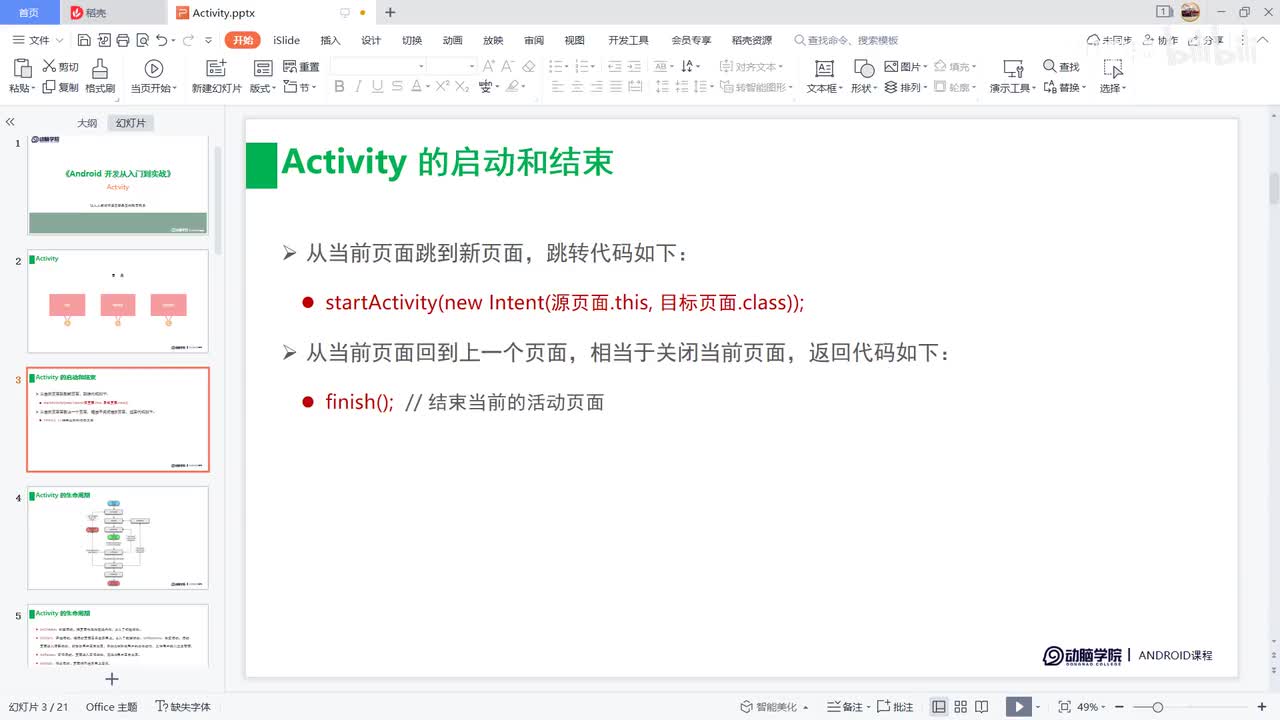Click Cut (剪切) scissors icon
The image size is (1280, 720).
[x=49, y=66]
